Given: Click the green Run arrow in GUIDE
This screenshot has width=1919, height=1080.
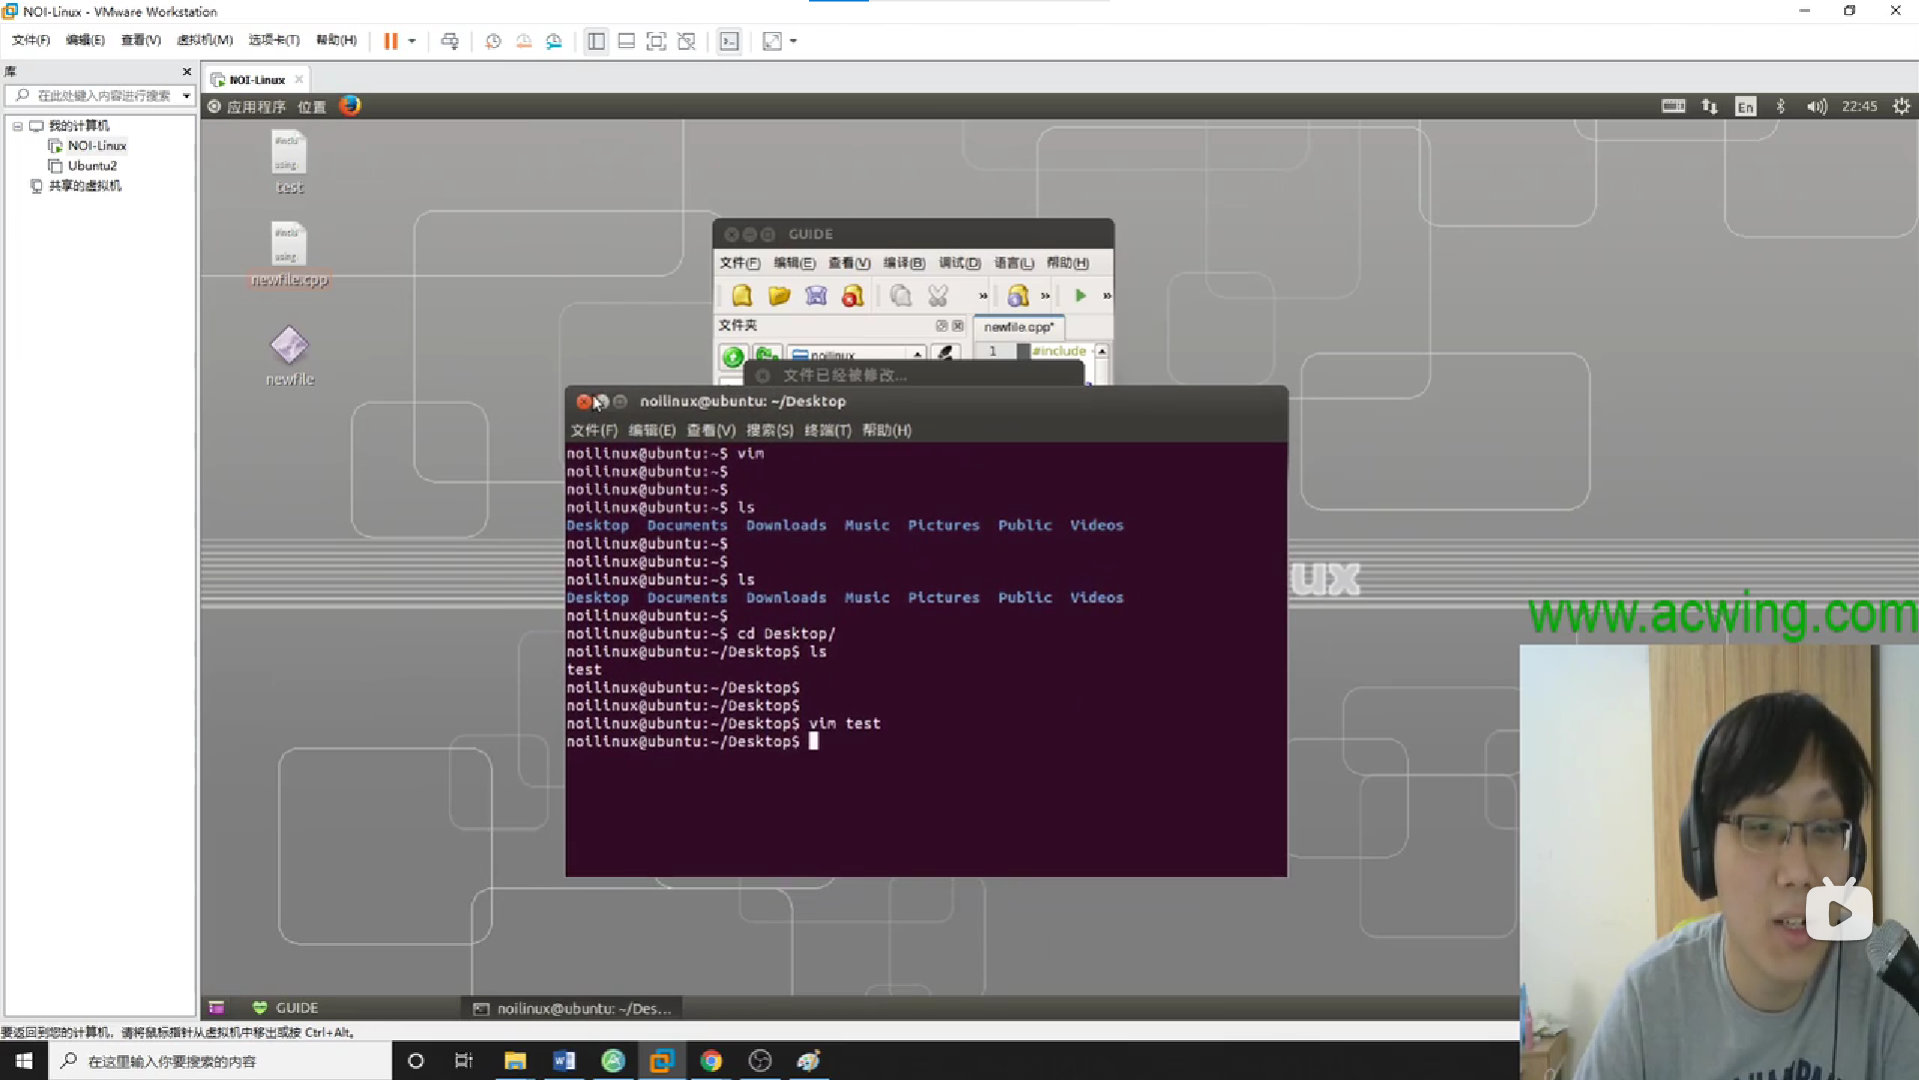Looking at the screenshot, I should pos(1080,295).
